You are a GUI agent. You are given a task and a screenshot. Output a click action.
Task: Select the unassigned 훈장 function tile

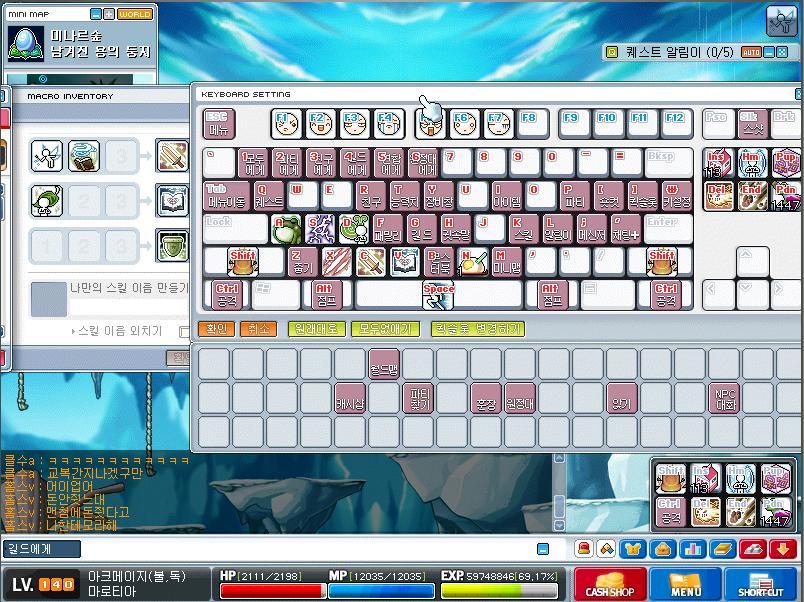pyautogui.click(x=486, y=398)
